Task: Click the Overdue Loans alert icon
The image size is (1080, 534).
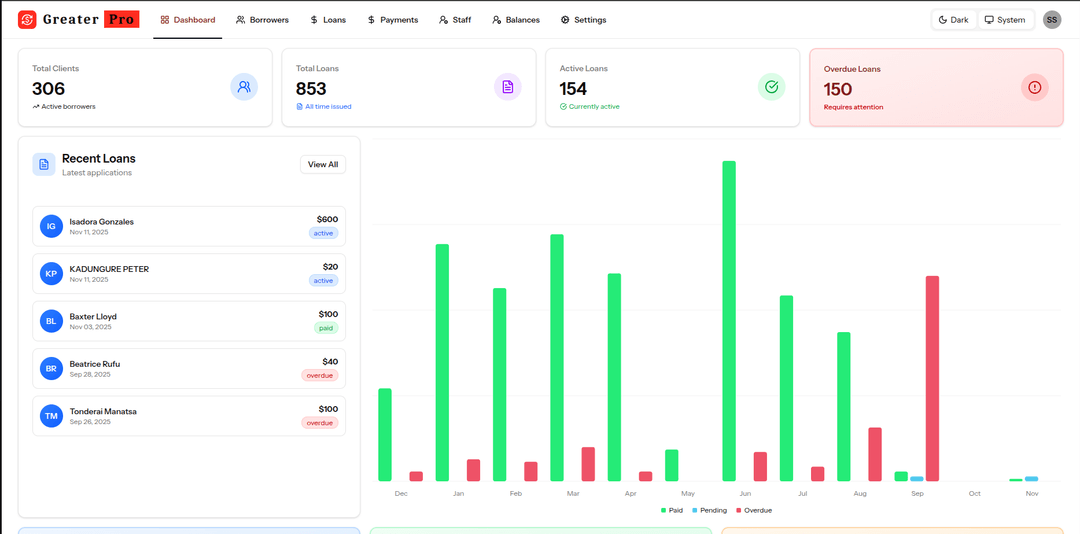Action: 1034,88
